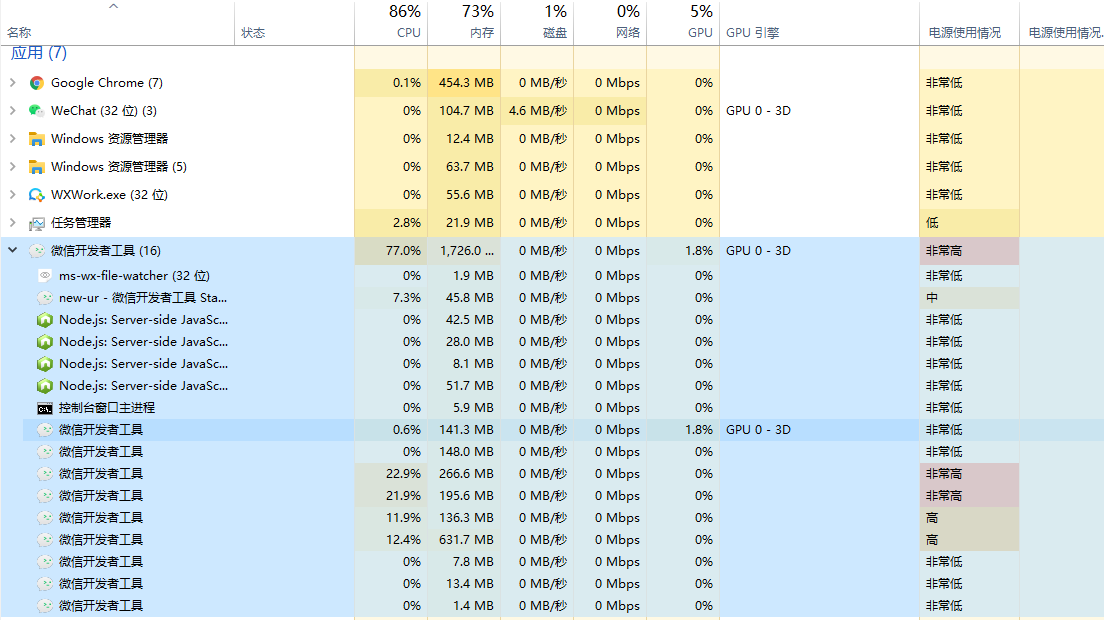Image resolution: width=1104 pixels, height=620 pixels.
Task: Click GPU 0 - 3D in WeChat row
Action: coord(758,110)
